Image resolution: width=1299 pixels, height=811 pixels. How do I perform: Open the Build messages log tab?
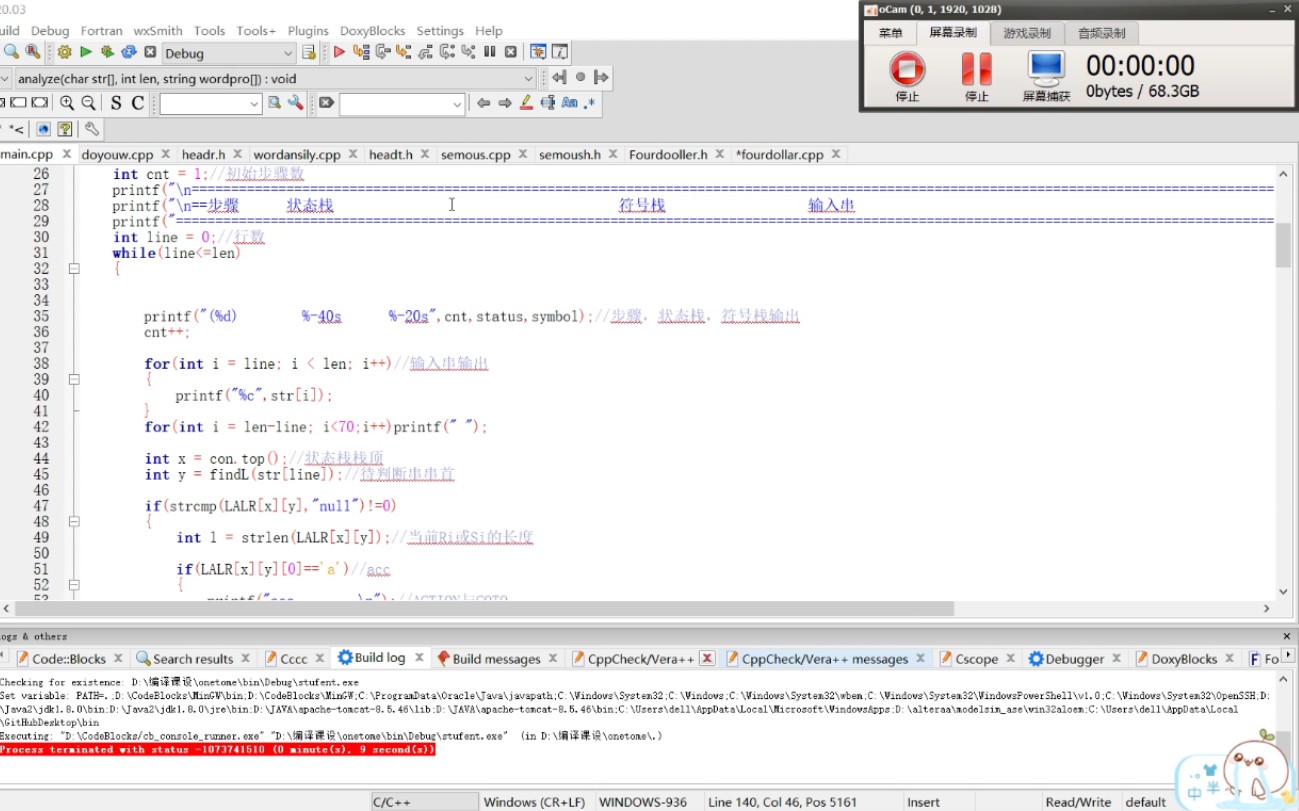496,659
